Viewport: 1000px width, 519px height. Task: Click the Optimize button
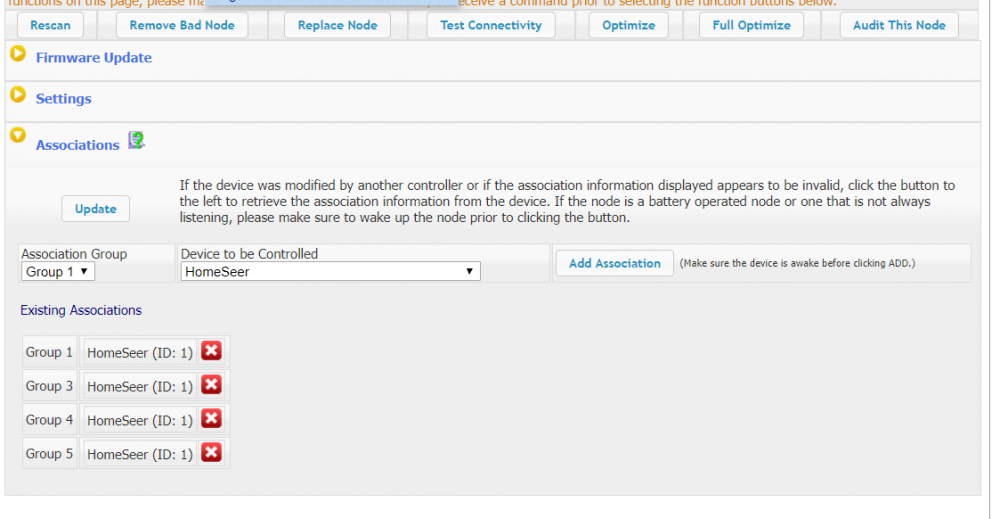point(628,26)
